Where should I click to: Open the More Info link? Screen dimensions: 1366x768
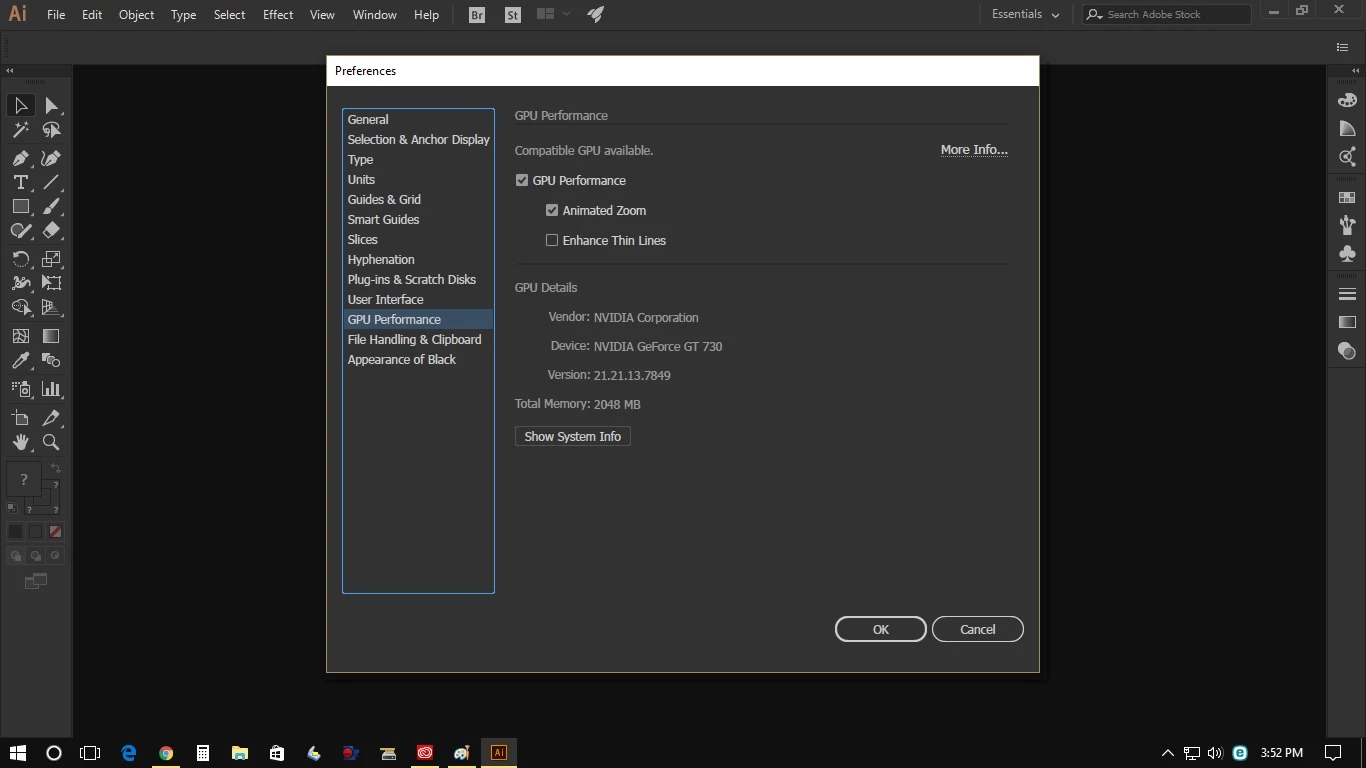click(x=974, y=150)
